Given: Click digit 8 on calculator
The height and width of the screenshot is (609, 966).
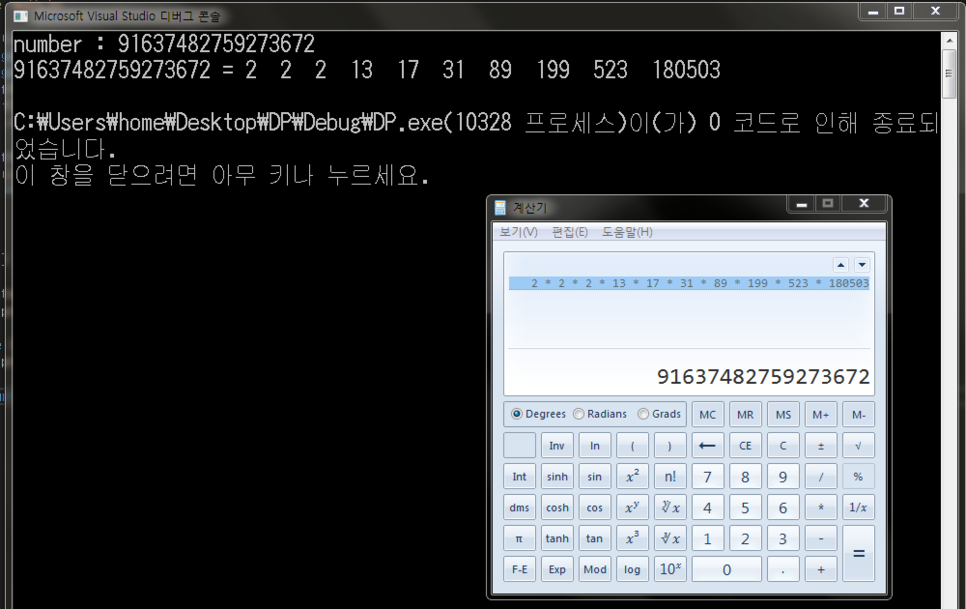Looking at the screenshot, I should [x=745, y=477].
